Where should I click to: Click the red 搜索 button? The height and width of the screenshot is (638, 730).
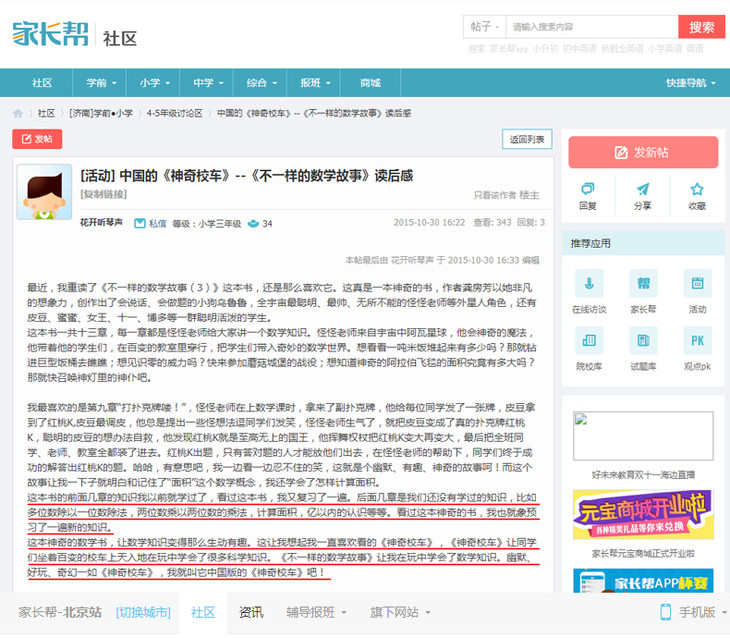click(701, 27)
